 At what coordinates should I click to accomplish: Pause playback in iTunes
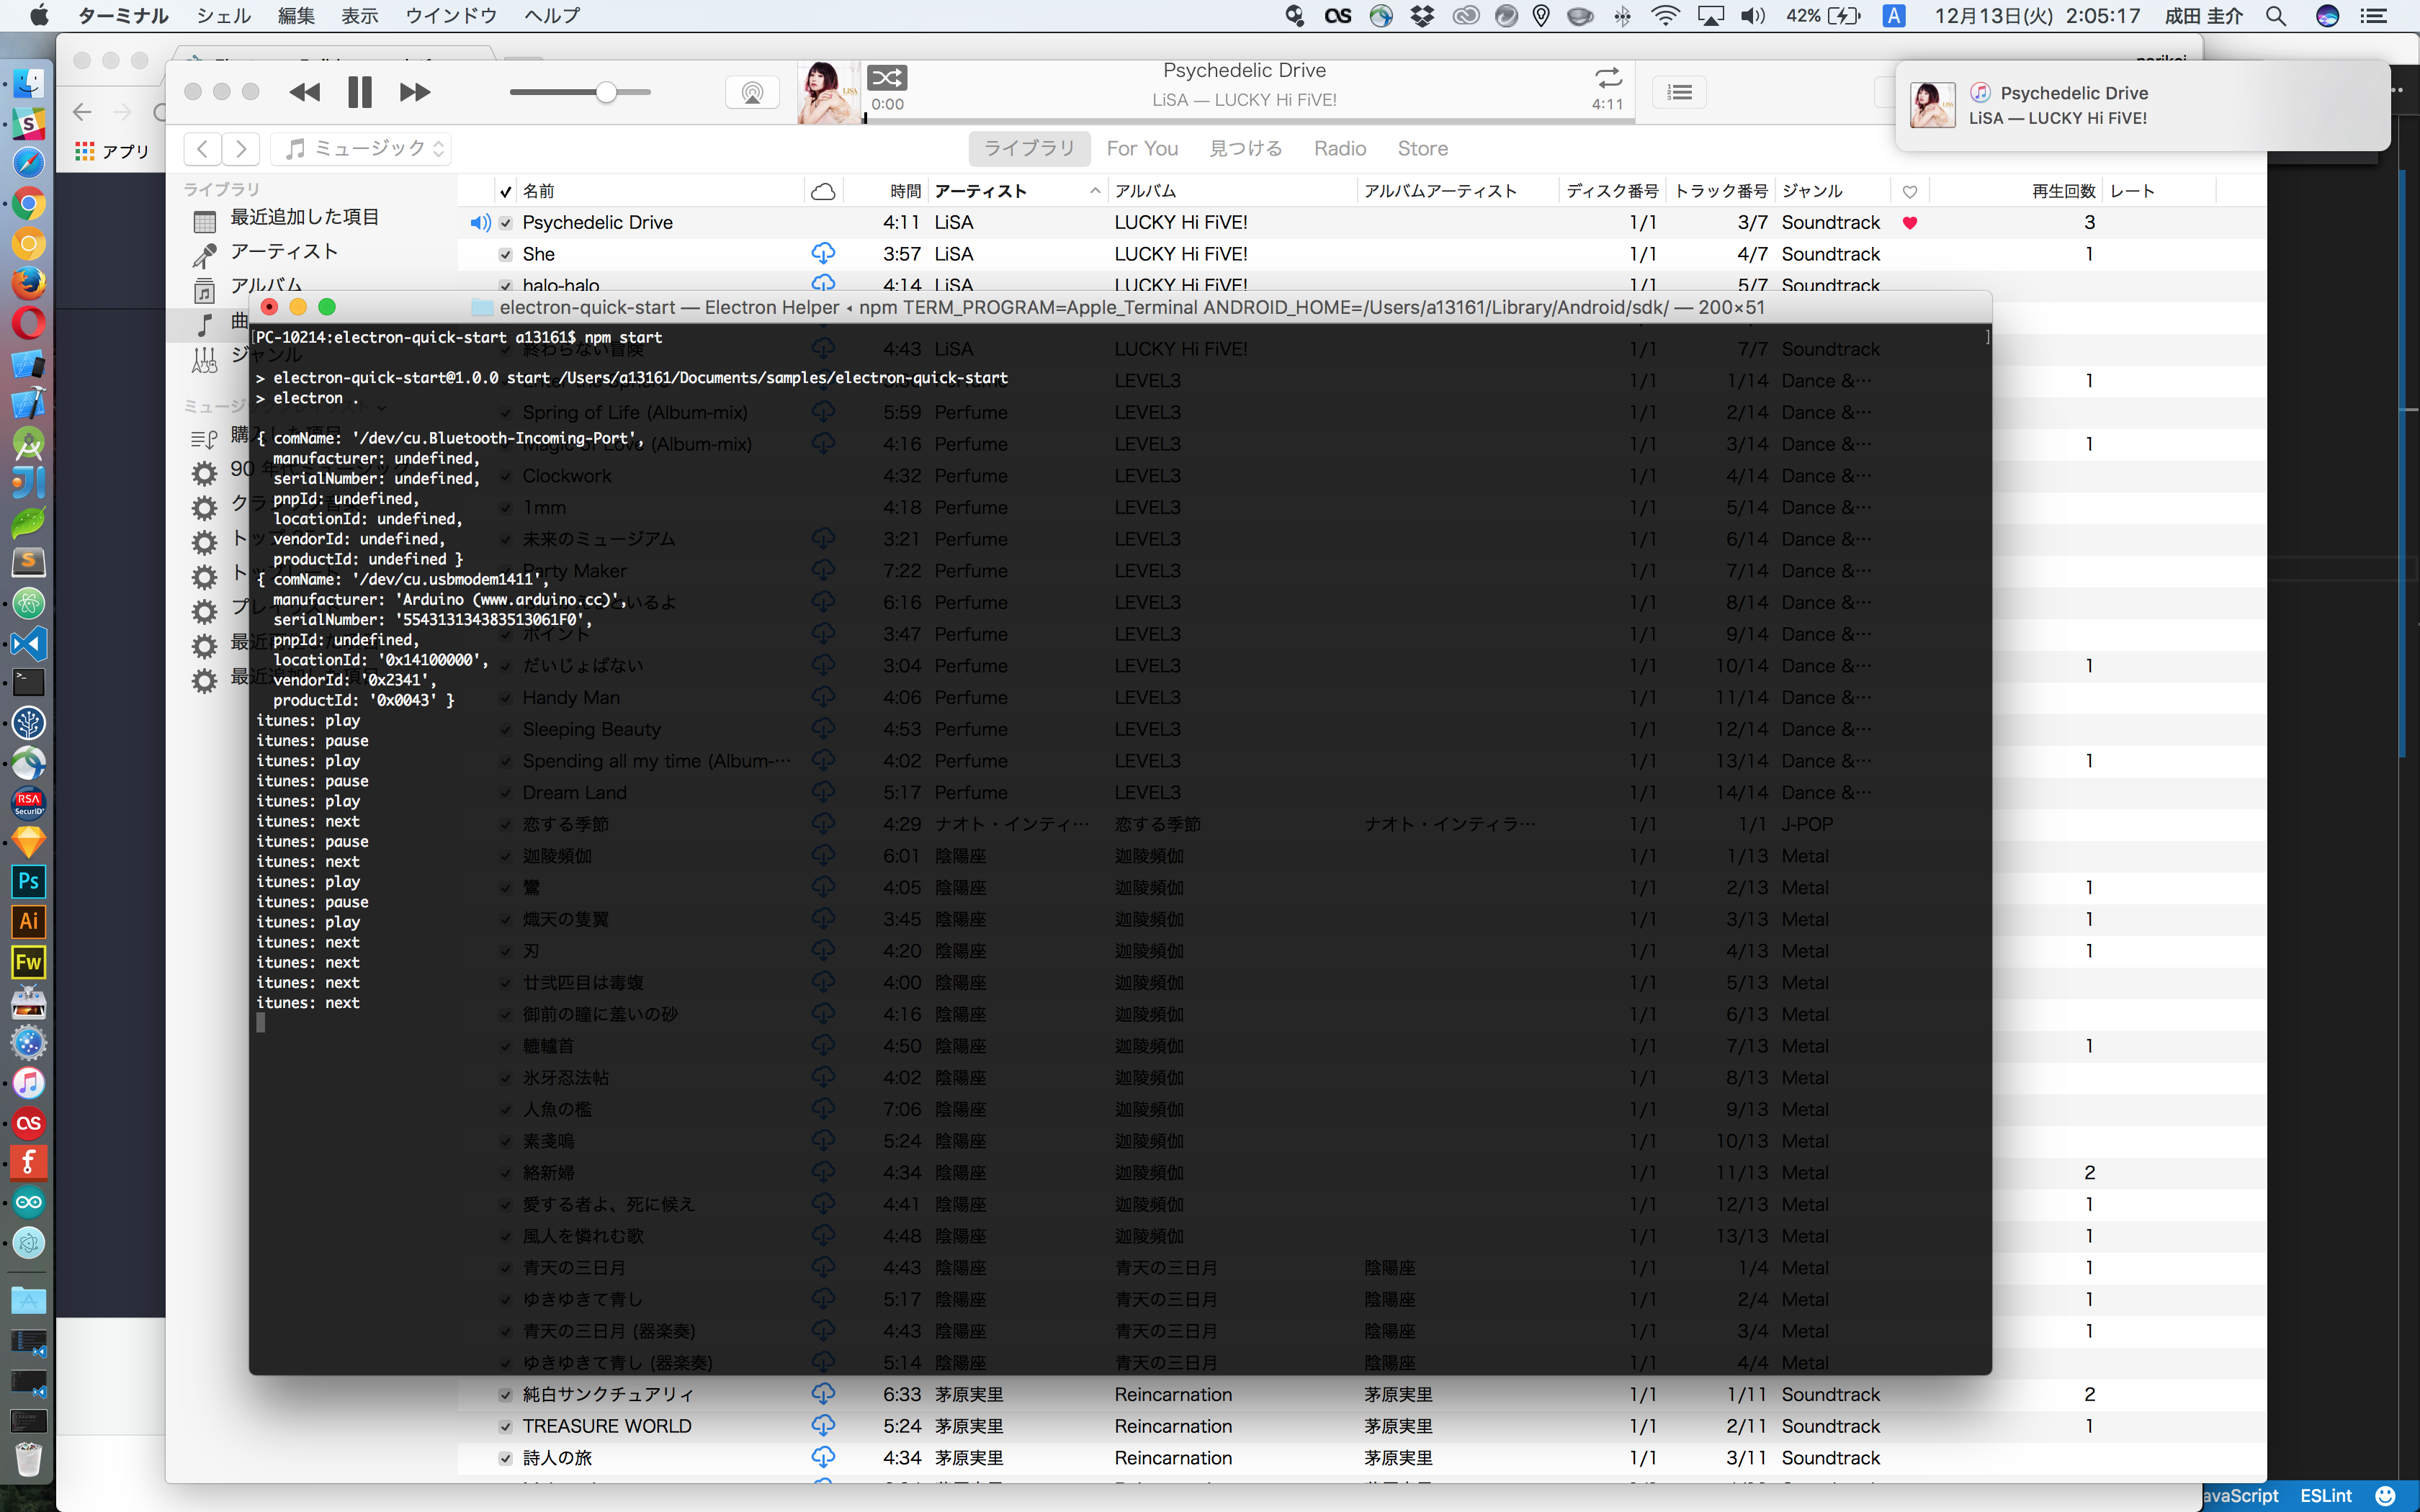[360, 92]
